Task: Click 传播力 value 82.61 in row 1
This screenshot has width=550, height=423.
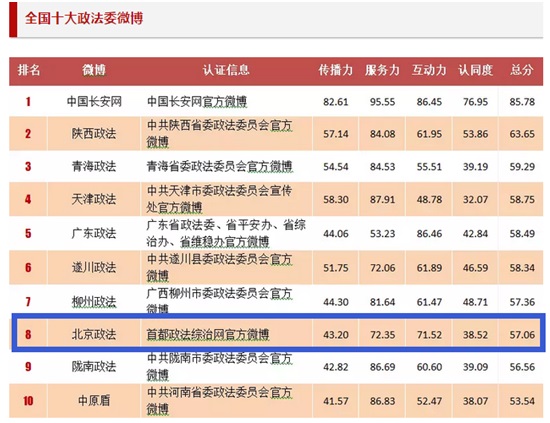Action: click(336, 102)
